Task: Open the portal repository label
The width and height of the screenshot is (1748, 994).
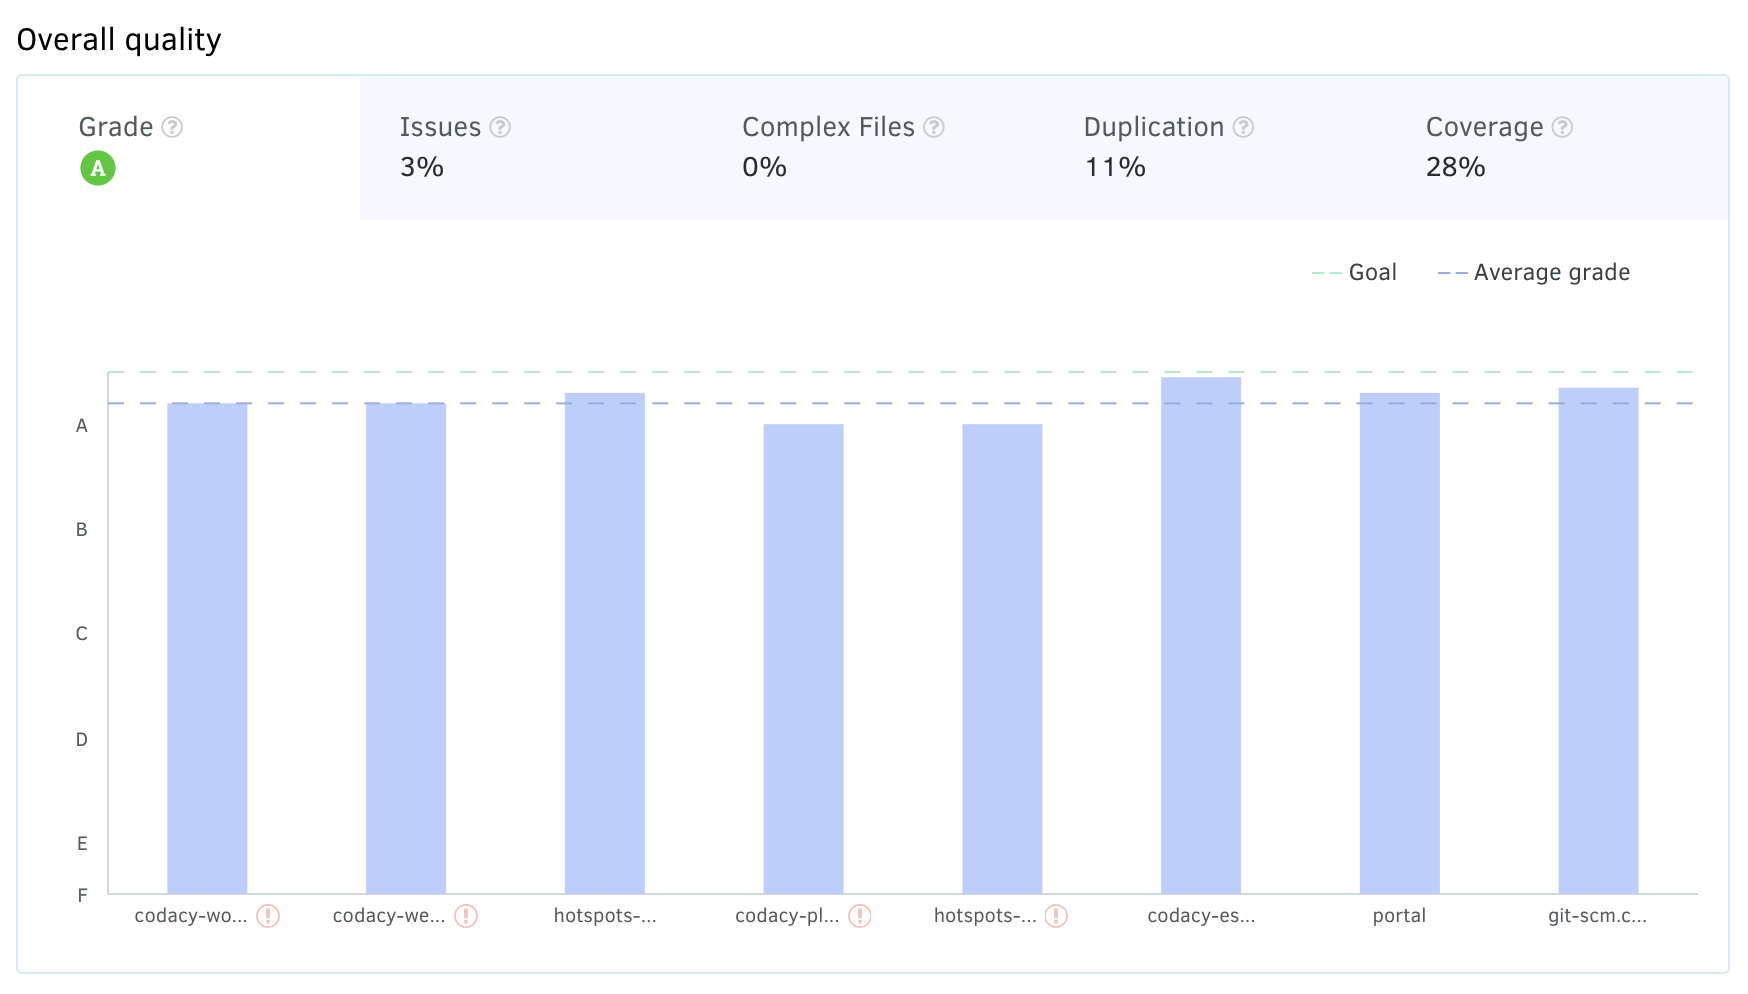Action: click(x=1399, y=916)
